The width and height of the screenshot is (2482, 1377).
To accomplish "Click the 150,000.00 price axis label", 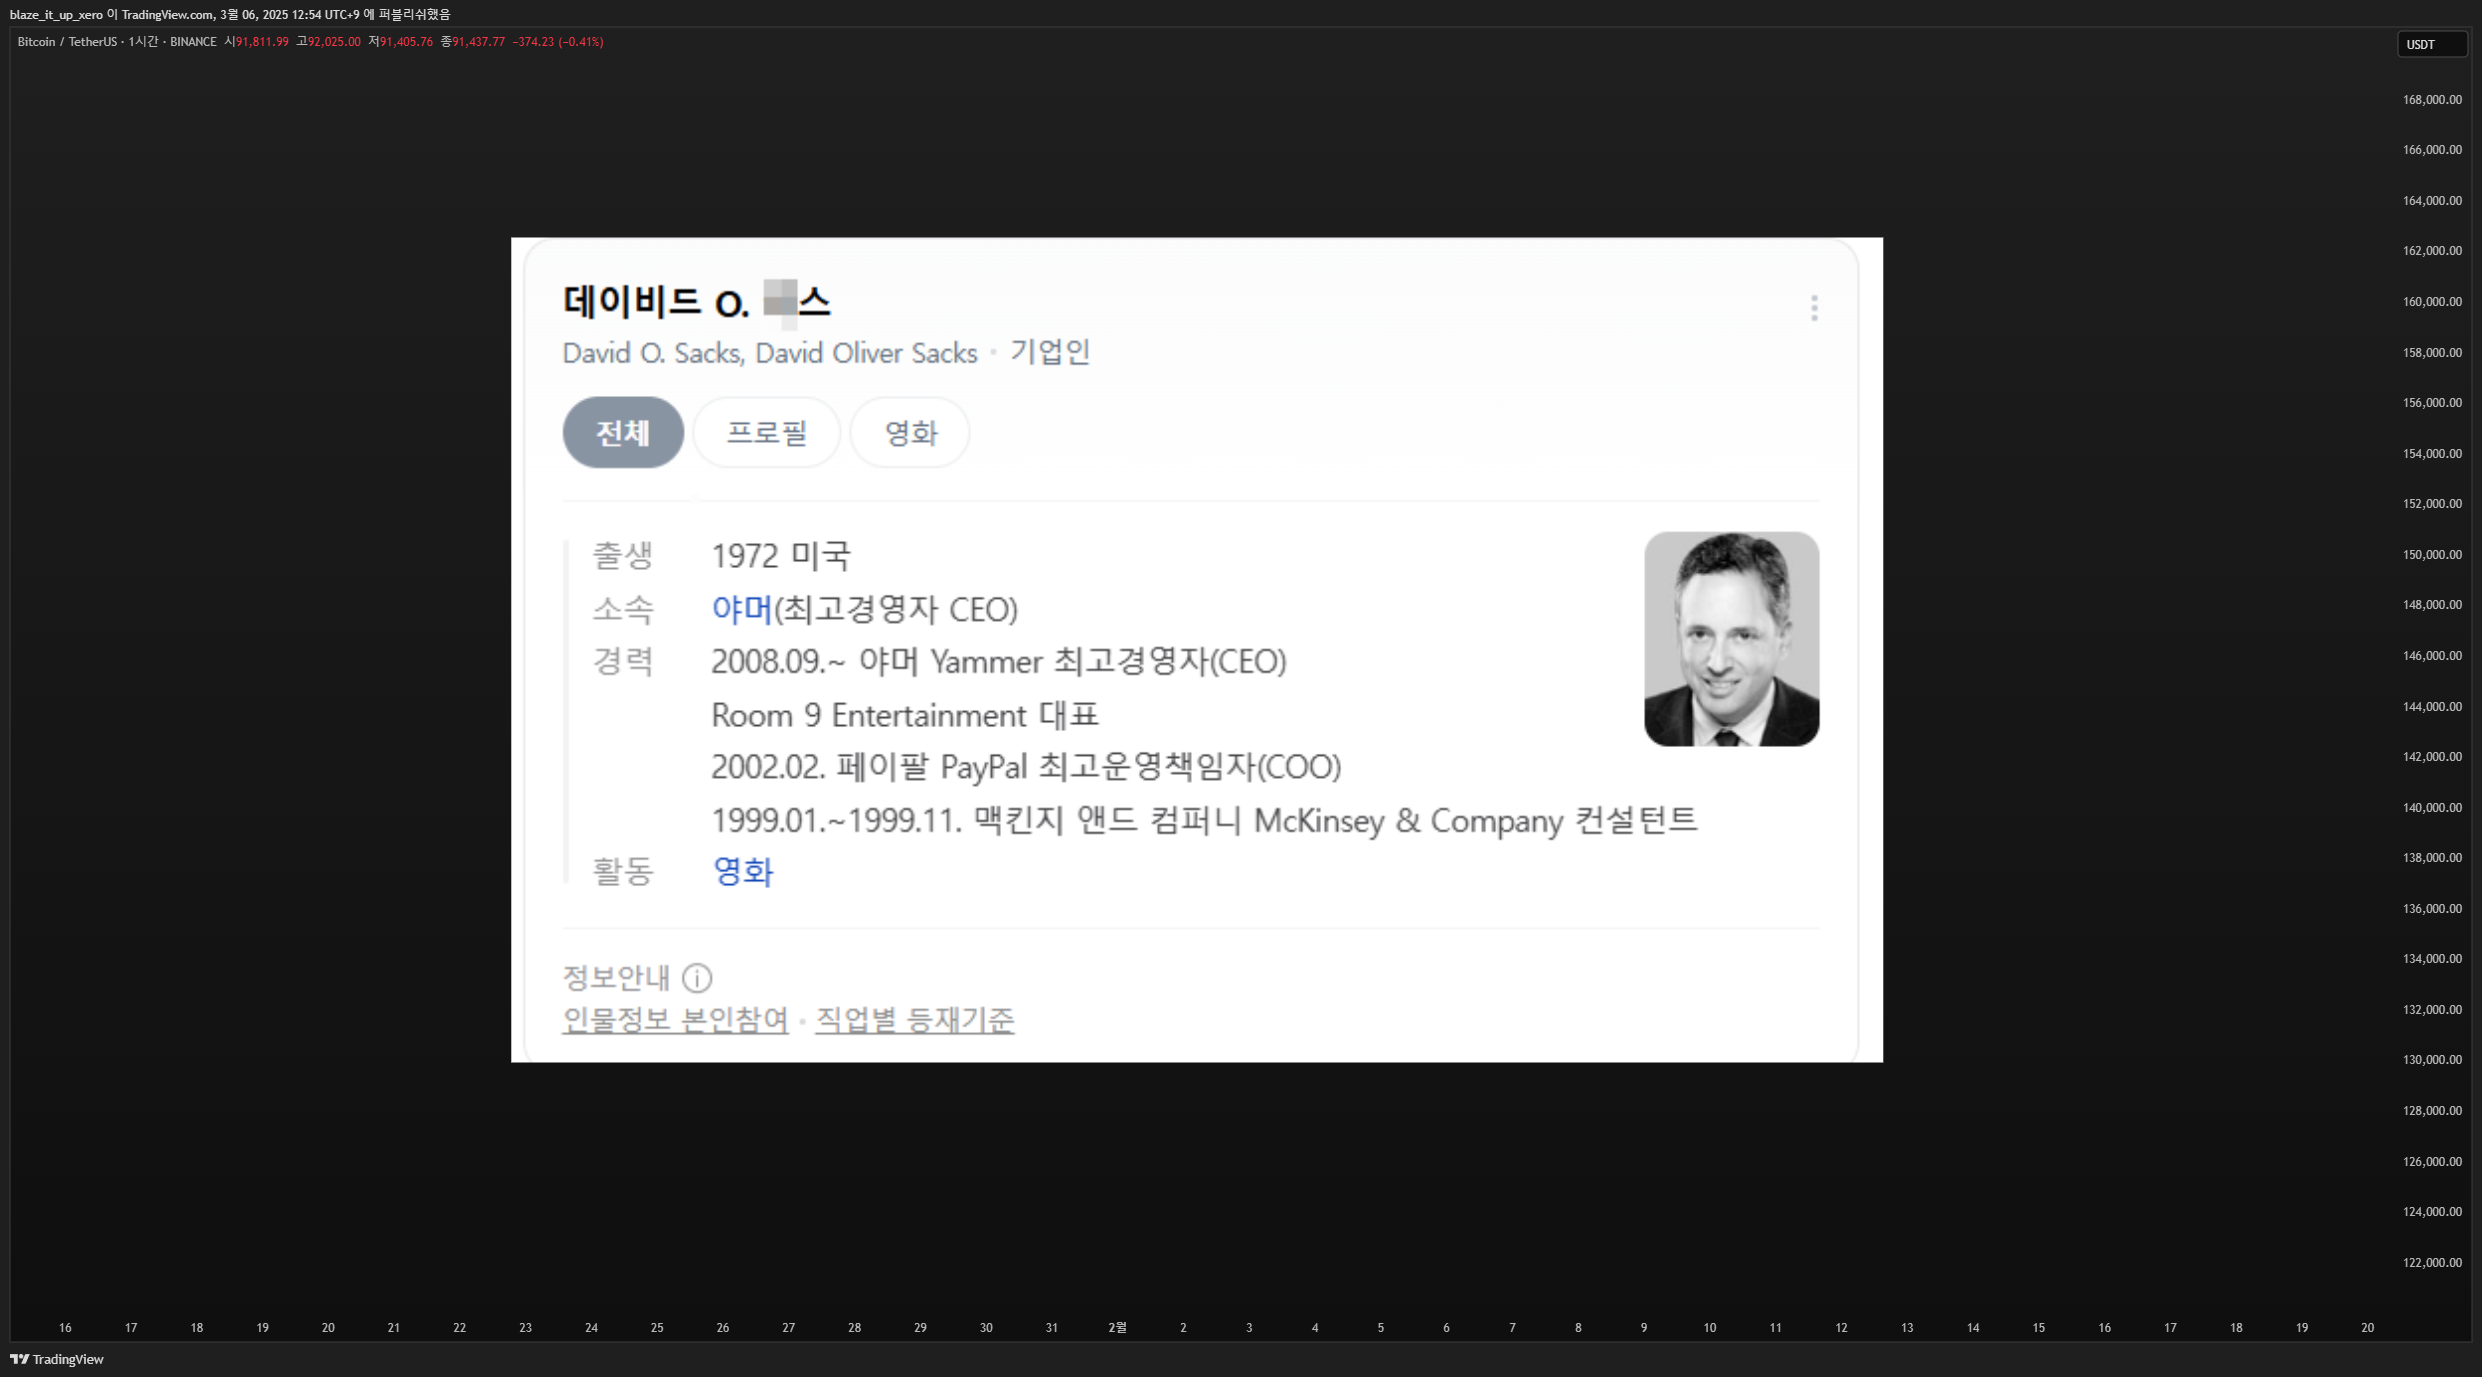I will 2432,555.
